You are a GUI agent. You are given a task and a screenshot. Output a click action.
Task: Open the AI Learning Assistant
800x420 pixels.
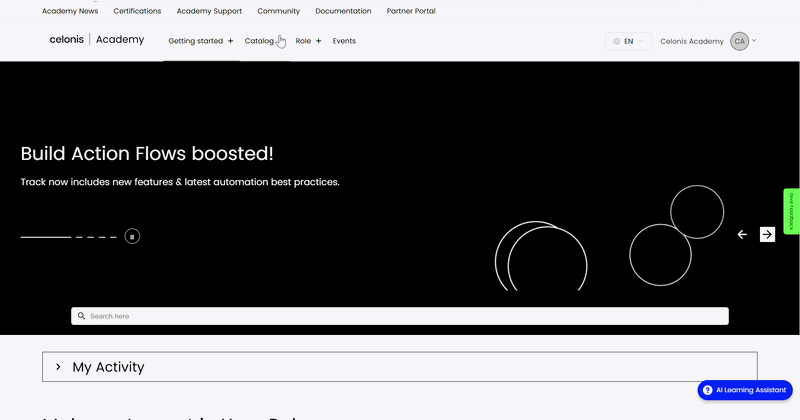(x=745, y=390)
